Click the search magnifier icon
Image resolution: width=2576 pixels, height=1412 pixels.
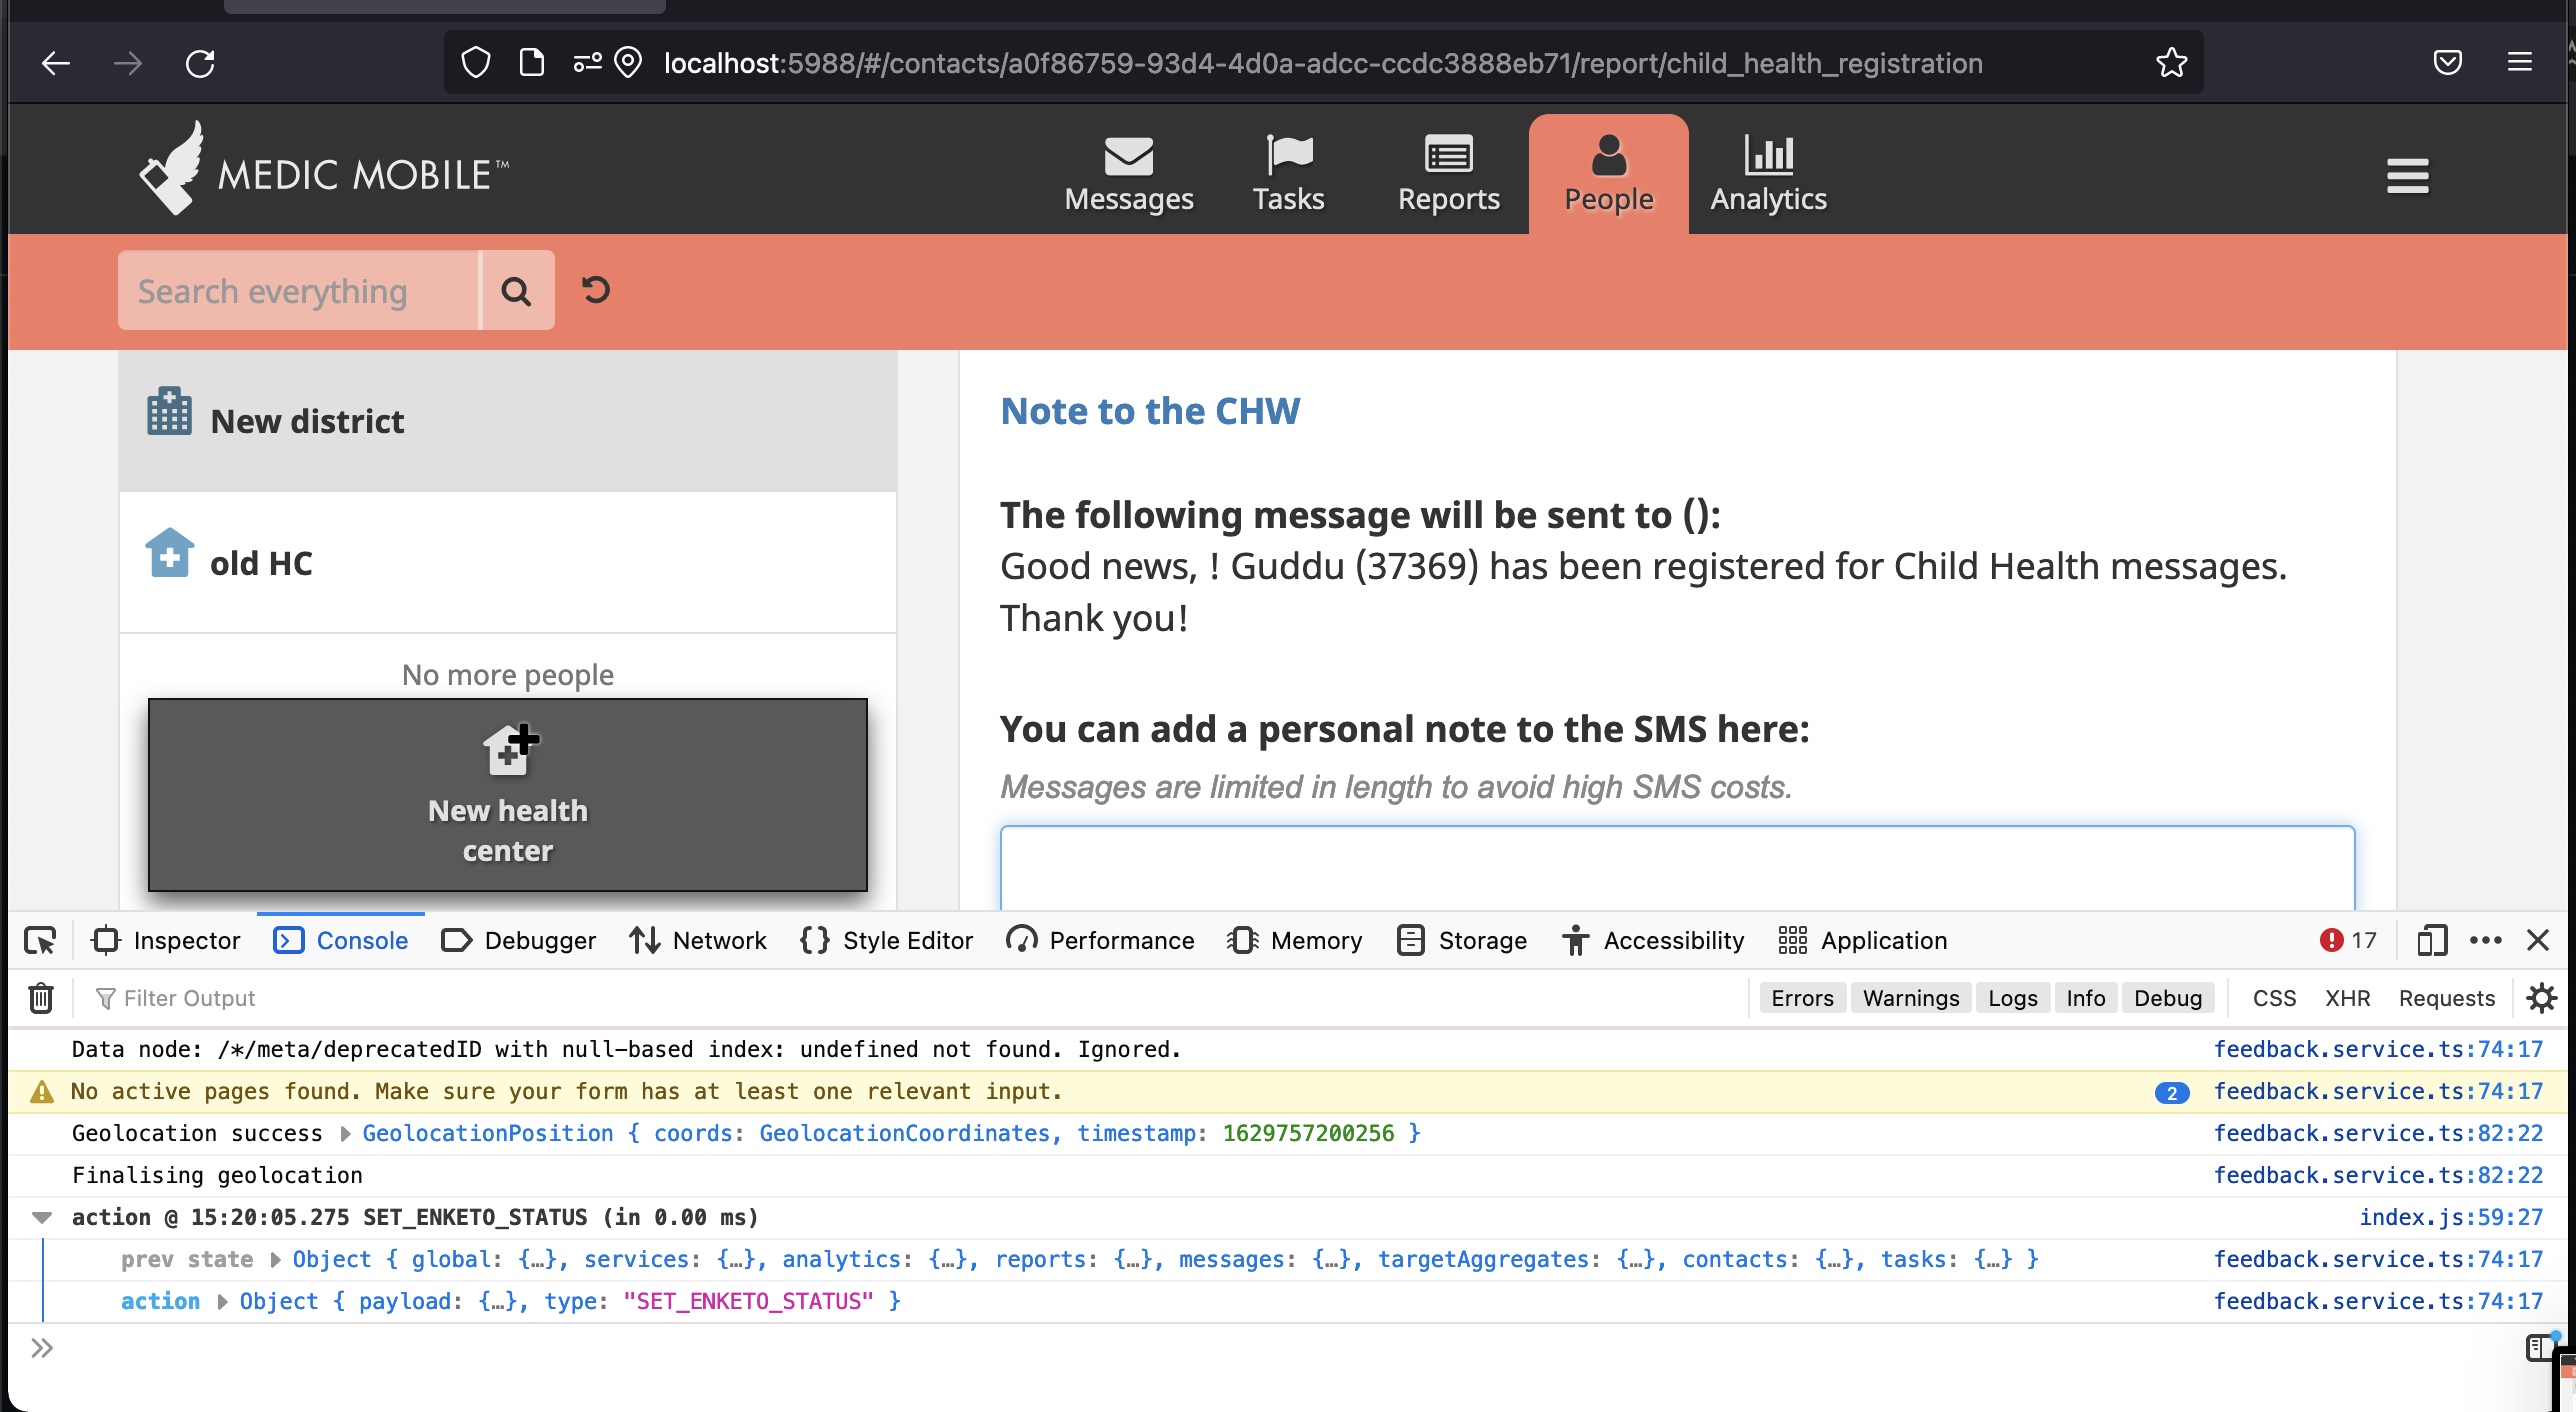coord(516,290)
